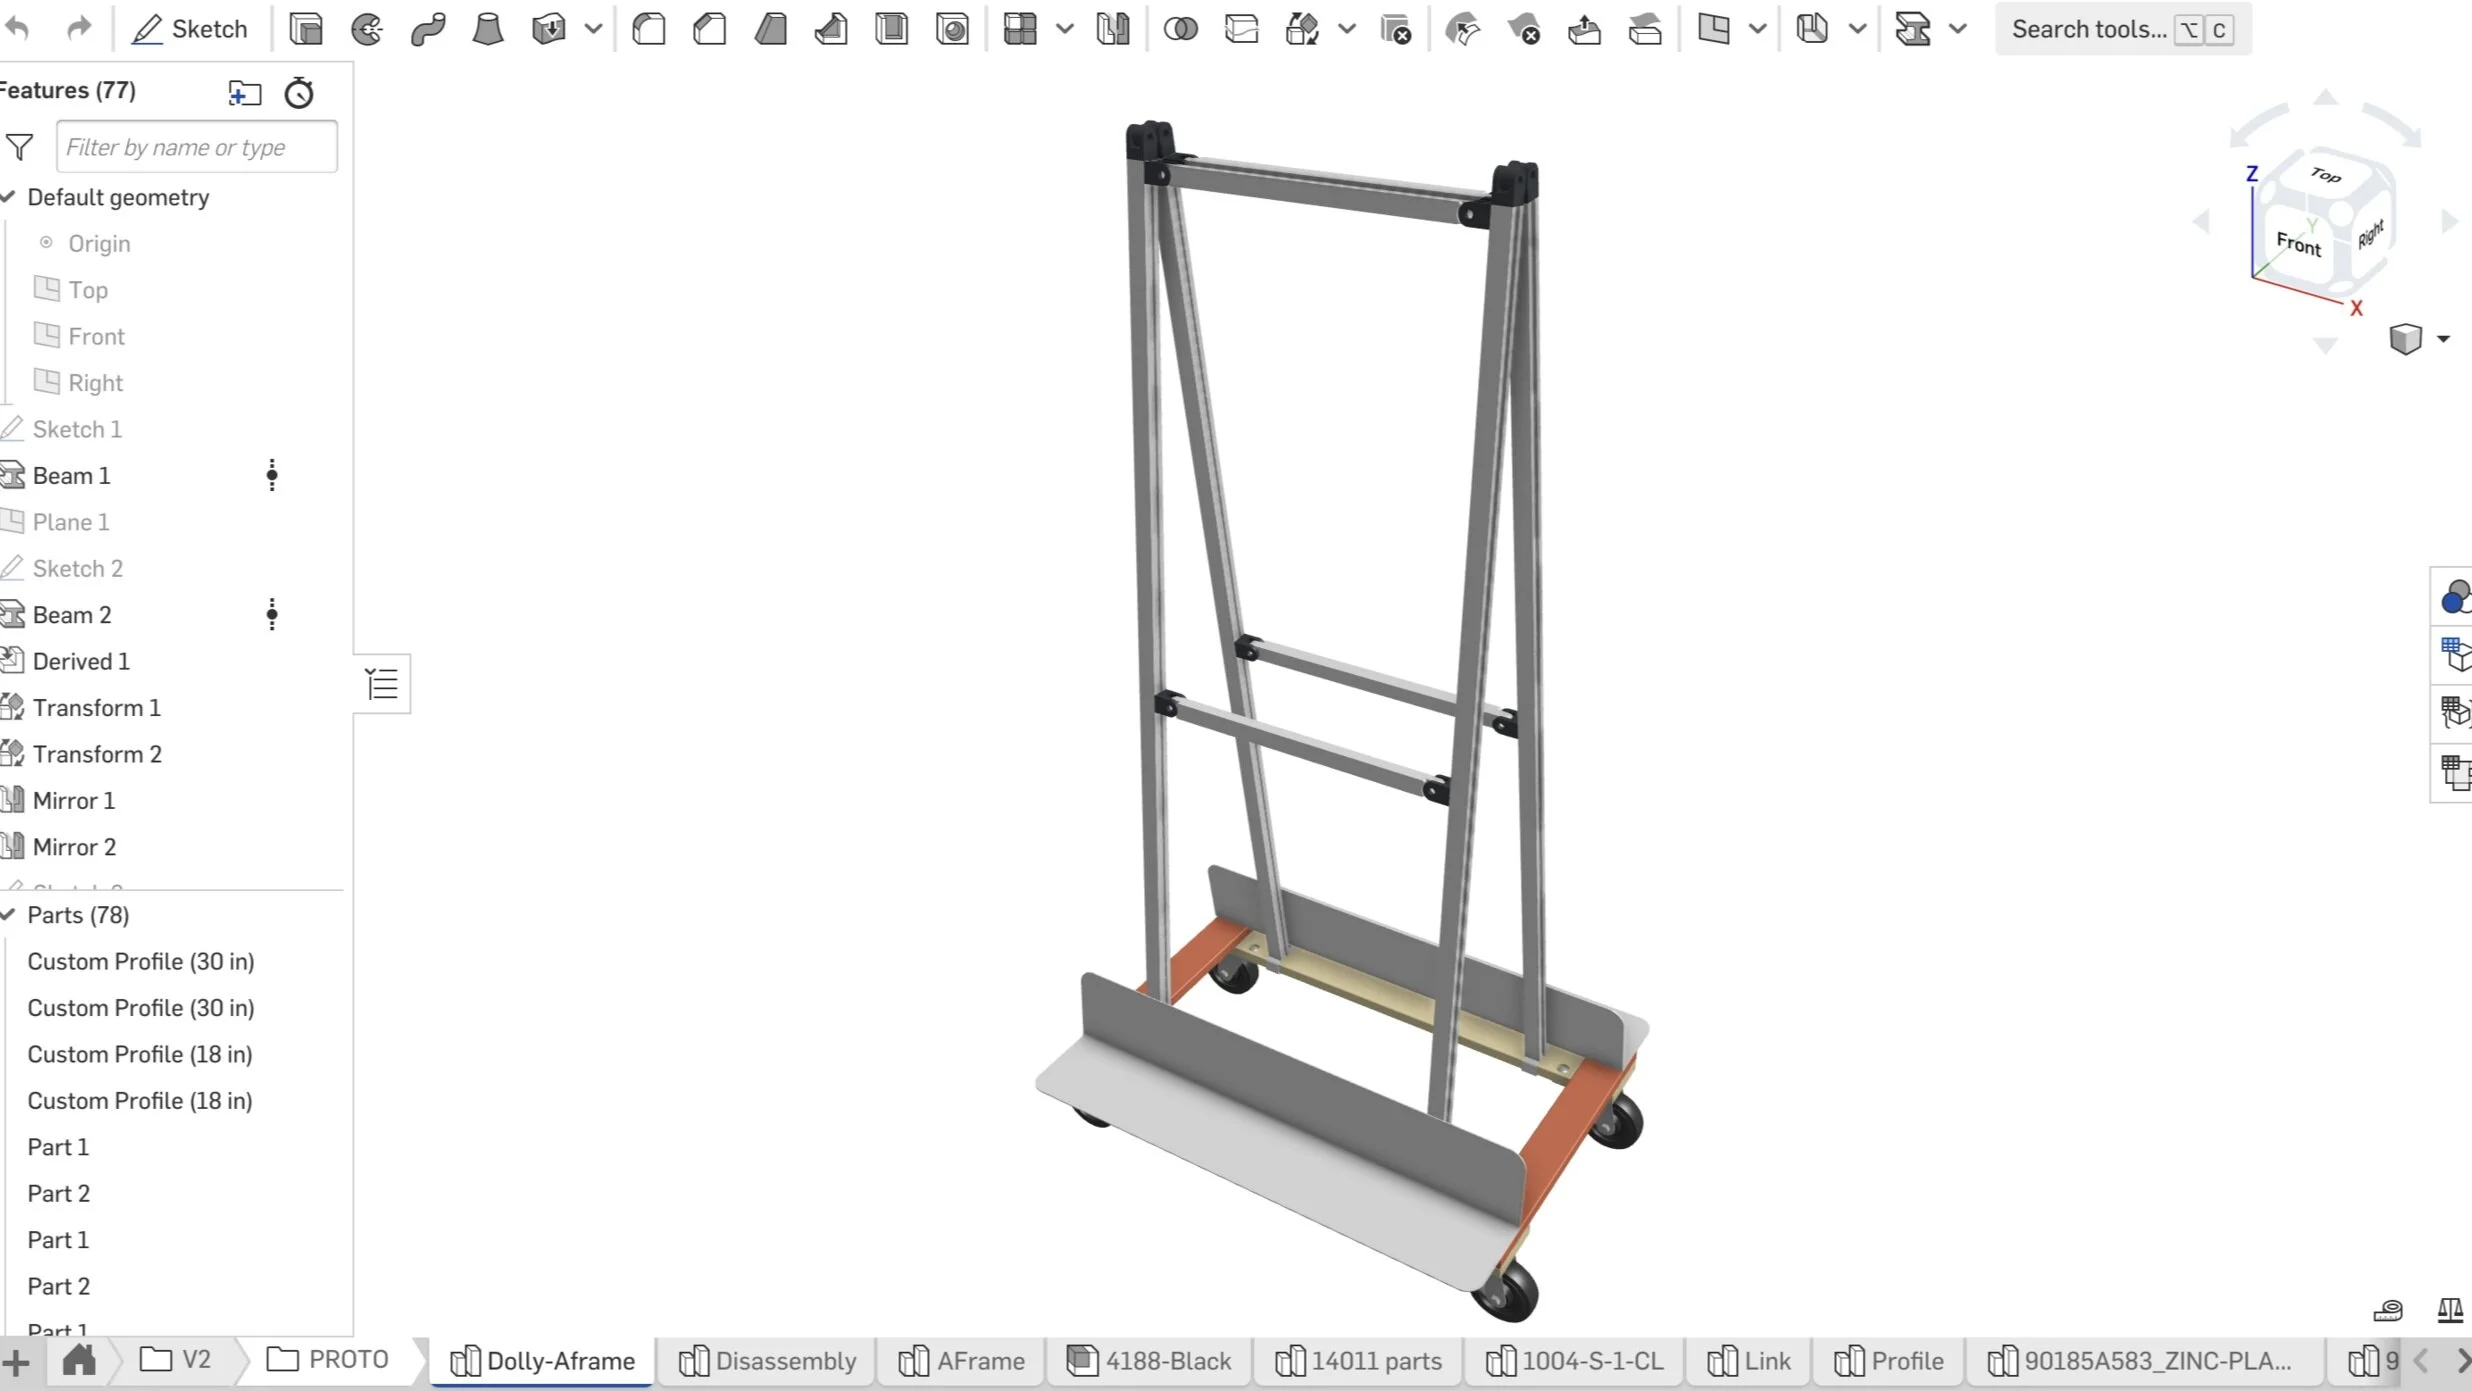This screenshot has width=2472, height=1391.
Task: Select the Boolean tool
Action: pos(1181,29)
